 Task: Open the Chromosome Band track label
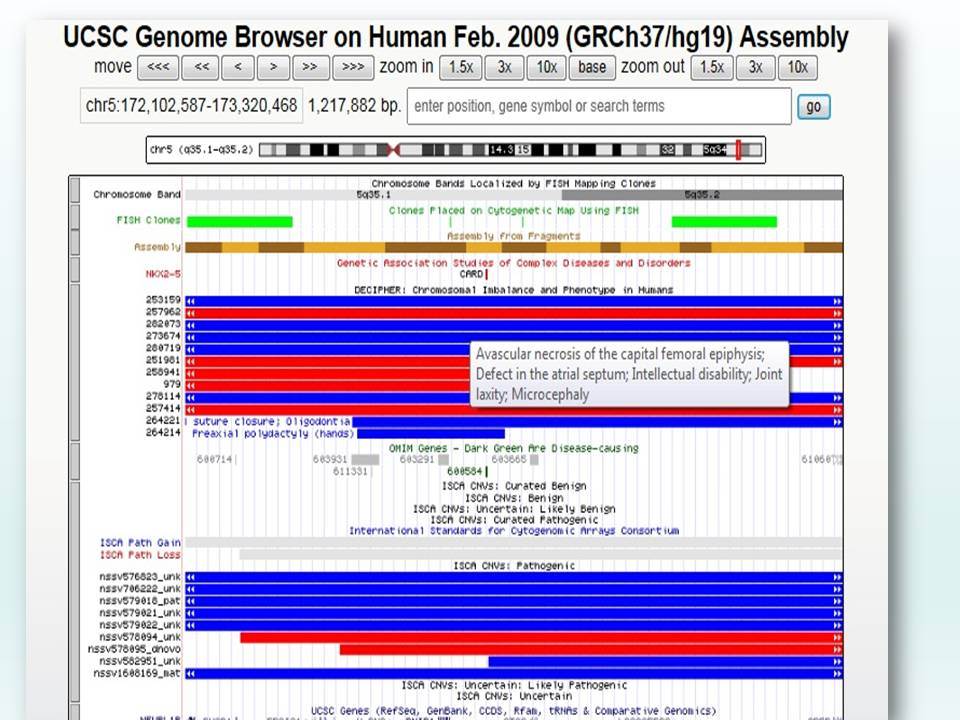137,195
